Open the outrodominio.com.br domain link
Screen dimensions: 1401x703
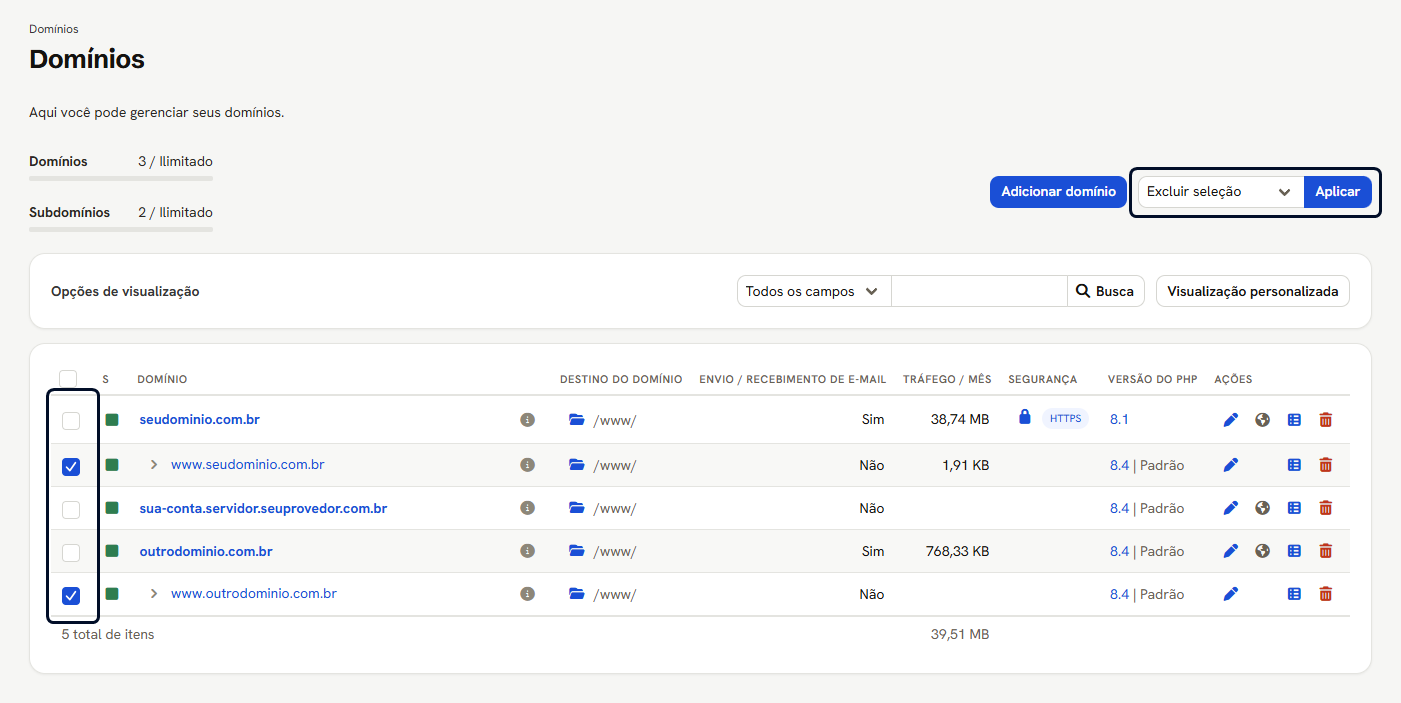point(206,551)
